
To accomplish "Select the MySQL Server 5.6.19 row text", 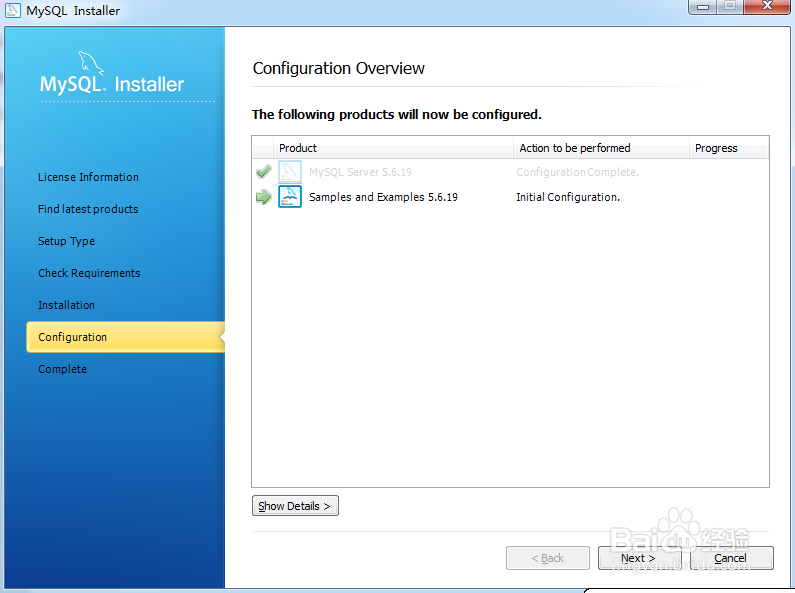I will pos(360,172).
